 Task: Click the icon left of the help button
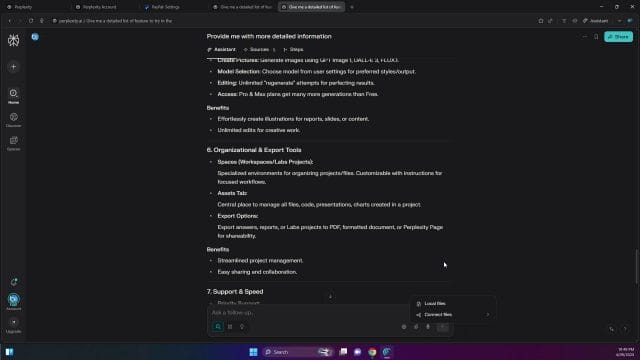click(x=611, y=329)
